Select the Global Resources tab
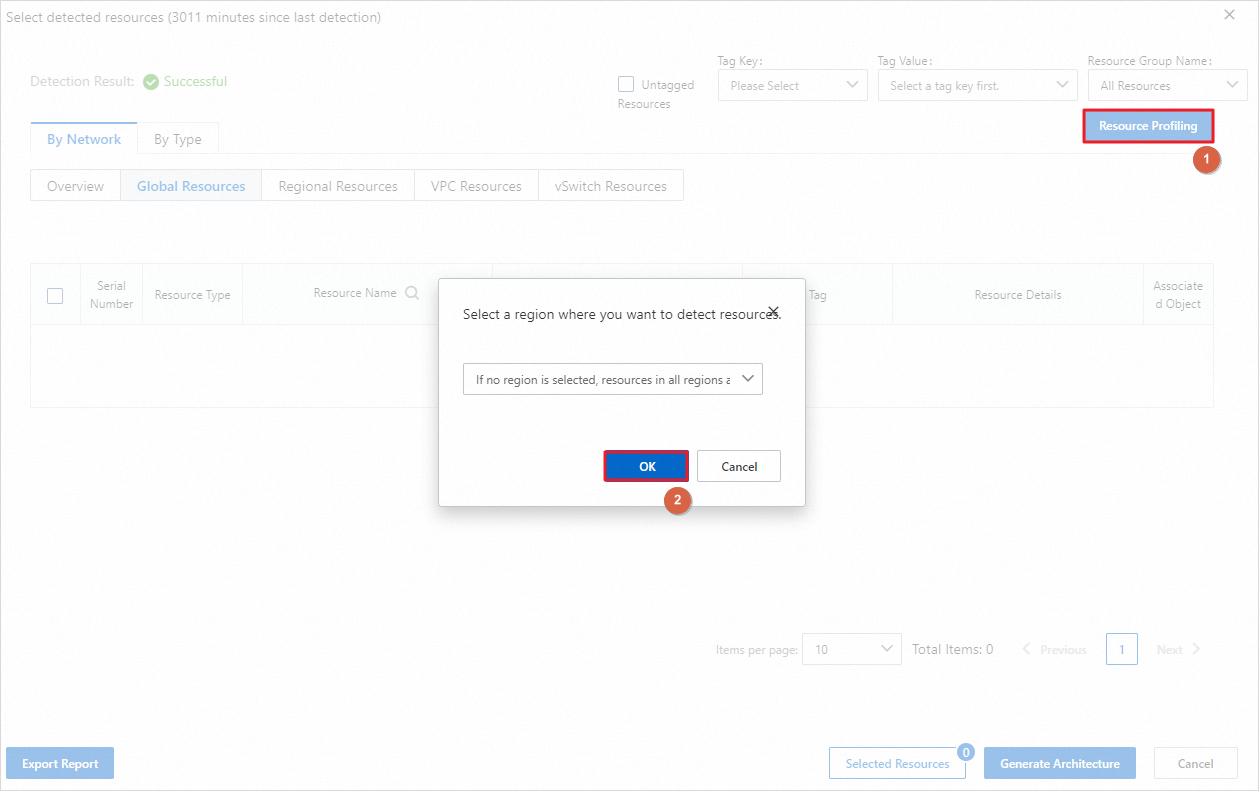 (191, 186)
